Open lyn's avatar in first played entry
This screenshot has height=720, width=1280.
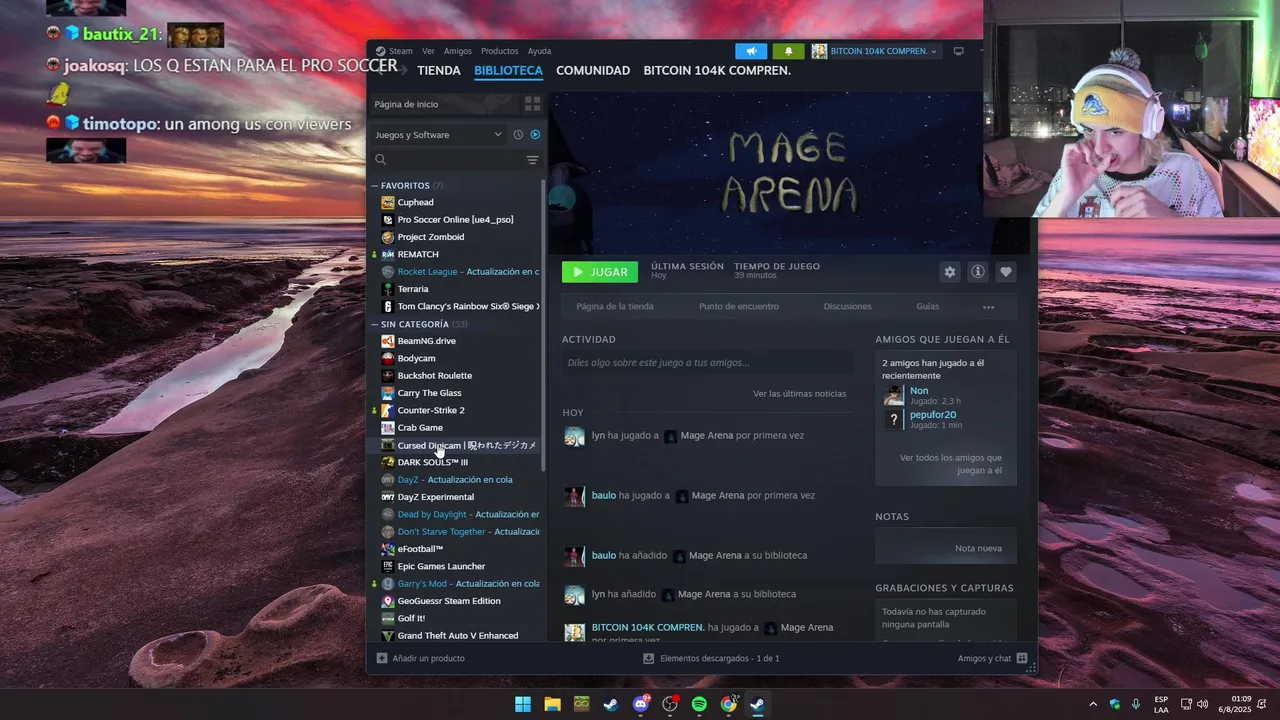(574, 436)
